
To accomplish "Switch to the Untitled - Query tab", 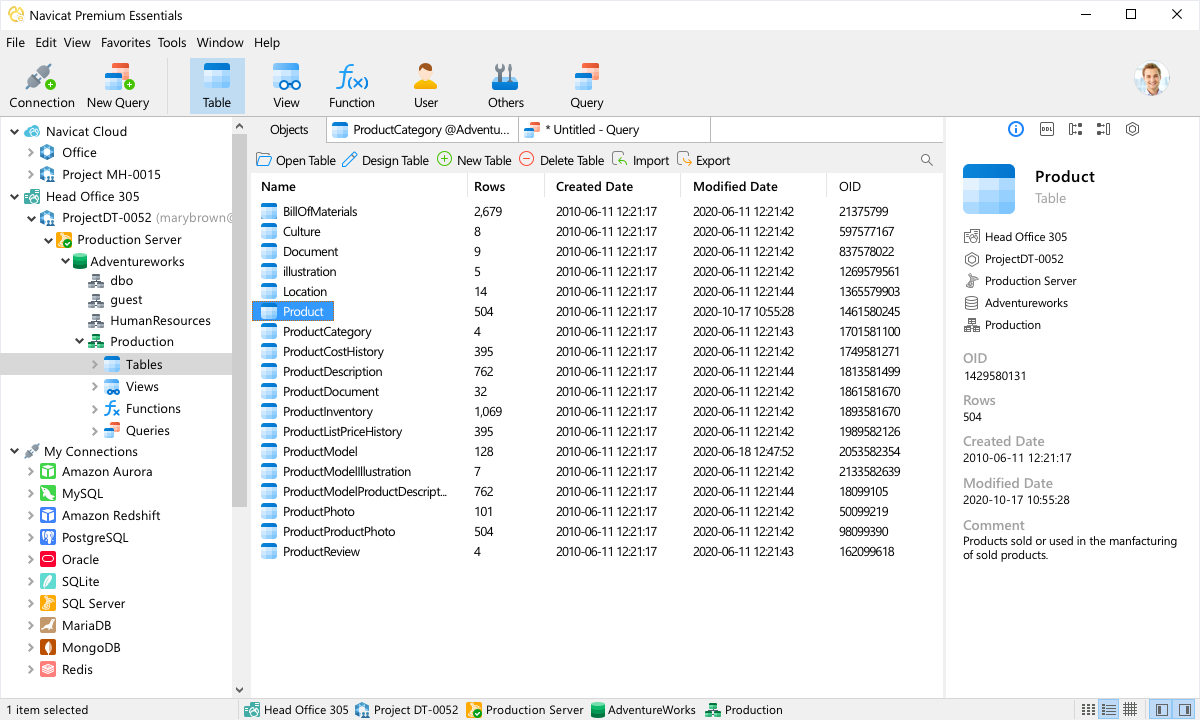I will [614, 130].
